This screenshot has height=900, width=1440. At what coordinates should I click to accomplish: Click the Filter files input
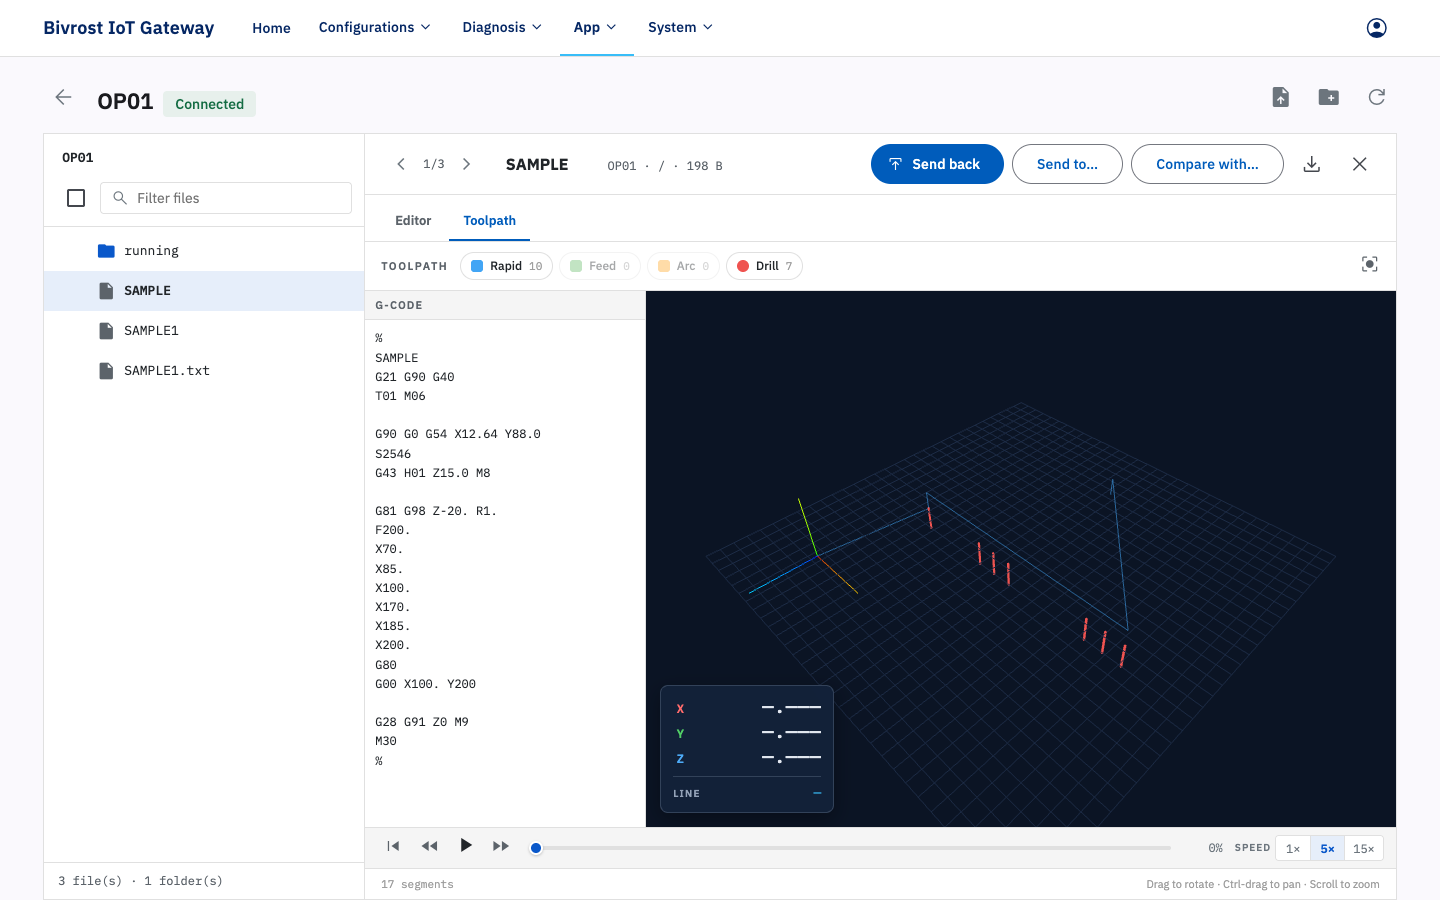(x=226, y=198)
